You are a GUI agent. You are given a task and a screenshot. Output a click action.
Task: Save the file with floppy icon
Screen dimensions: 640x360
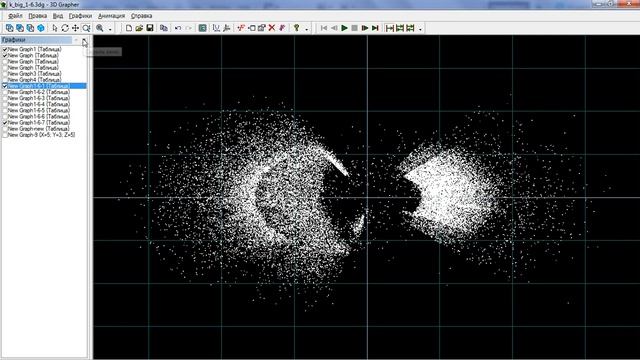click(150, 28)
